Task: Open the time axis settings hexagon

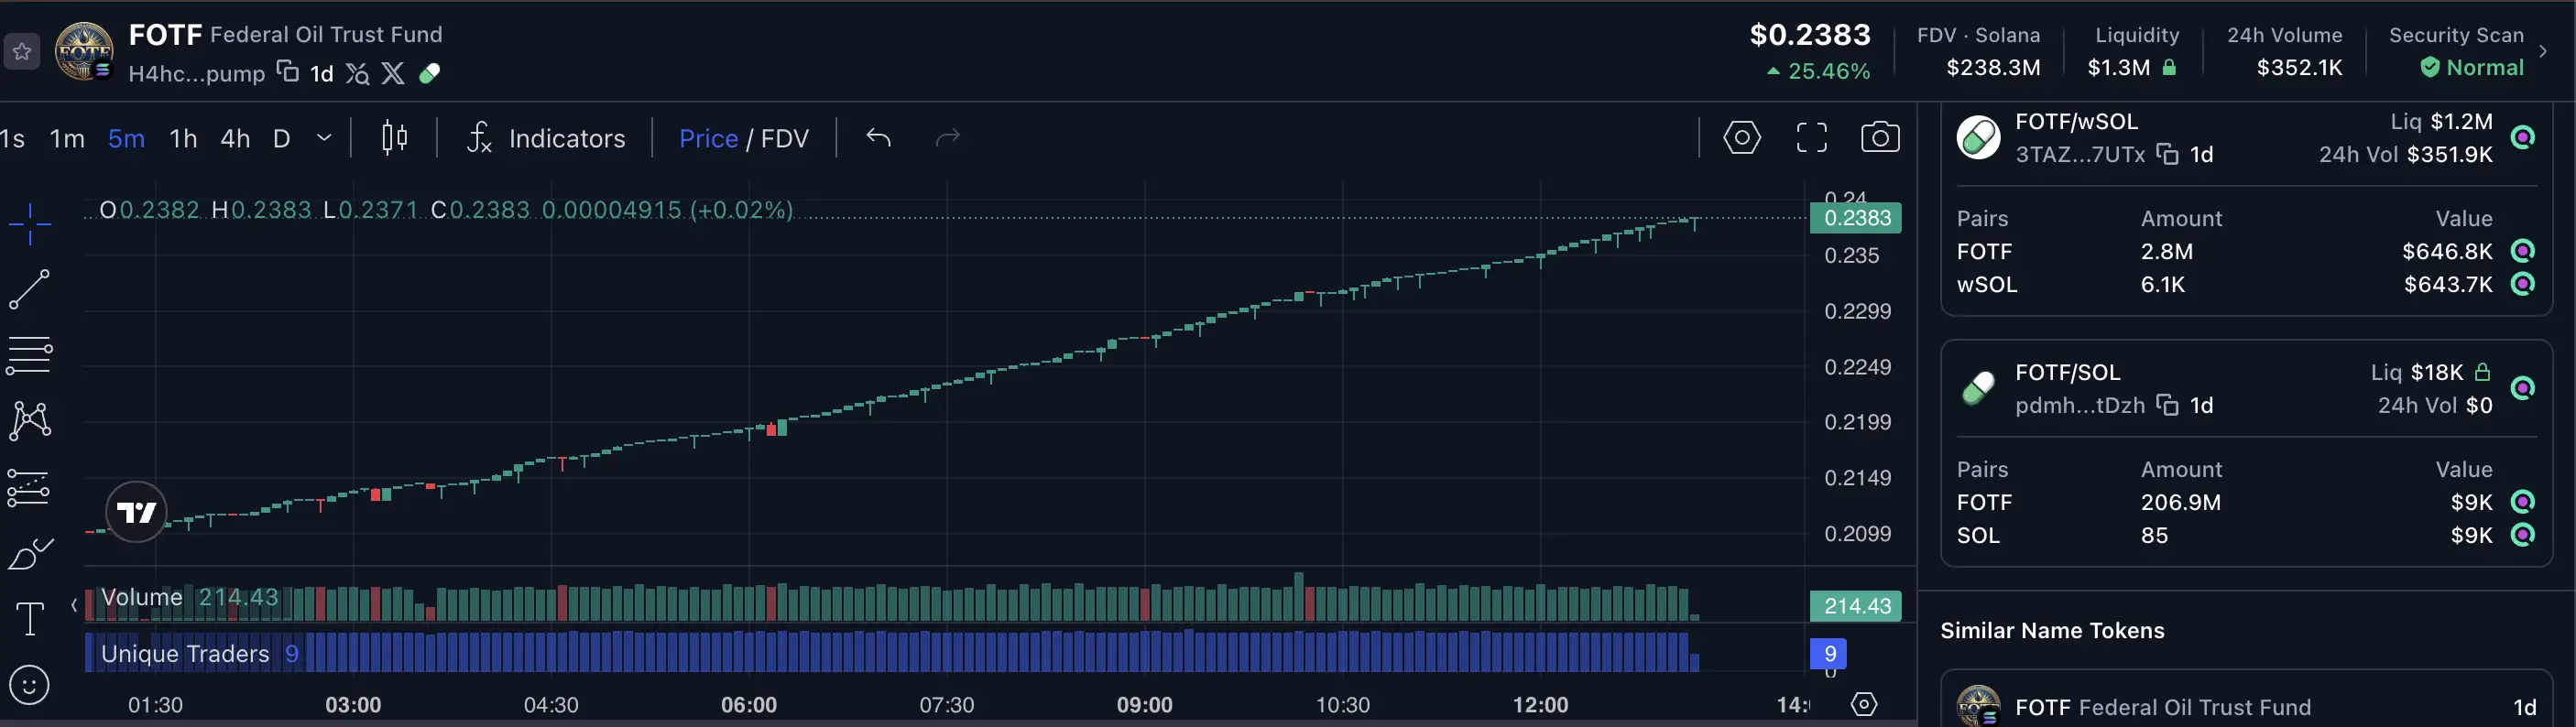Action: pyautogui.click(x=1864, y=704)
